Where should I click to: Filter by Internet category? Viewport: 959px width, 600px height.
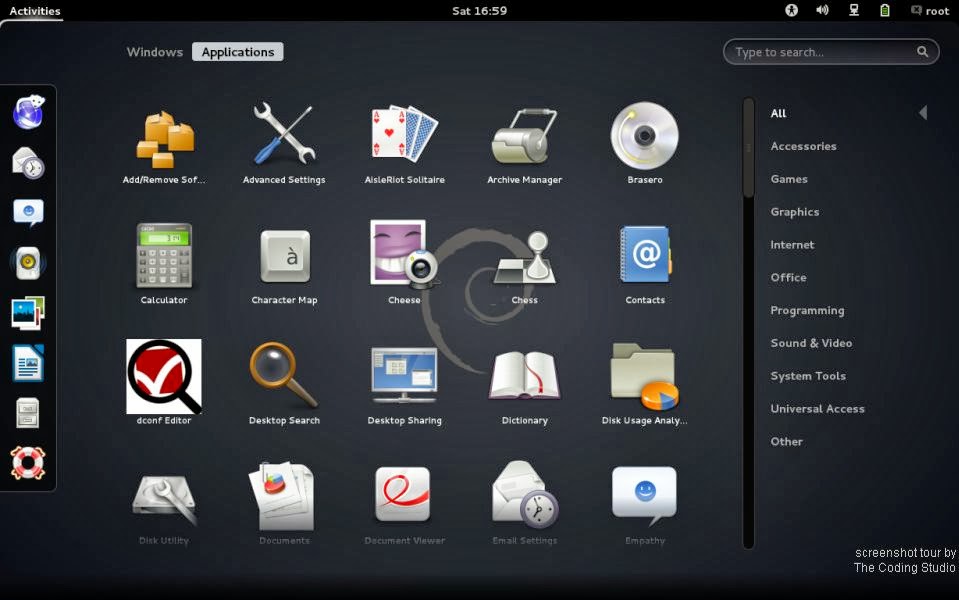[x=792, y=245]
